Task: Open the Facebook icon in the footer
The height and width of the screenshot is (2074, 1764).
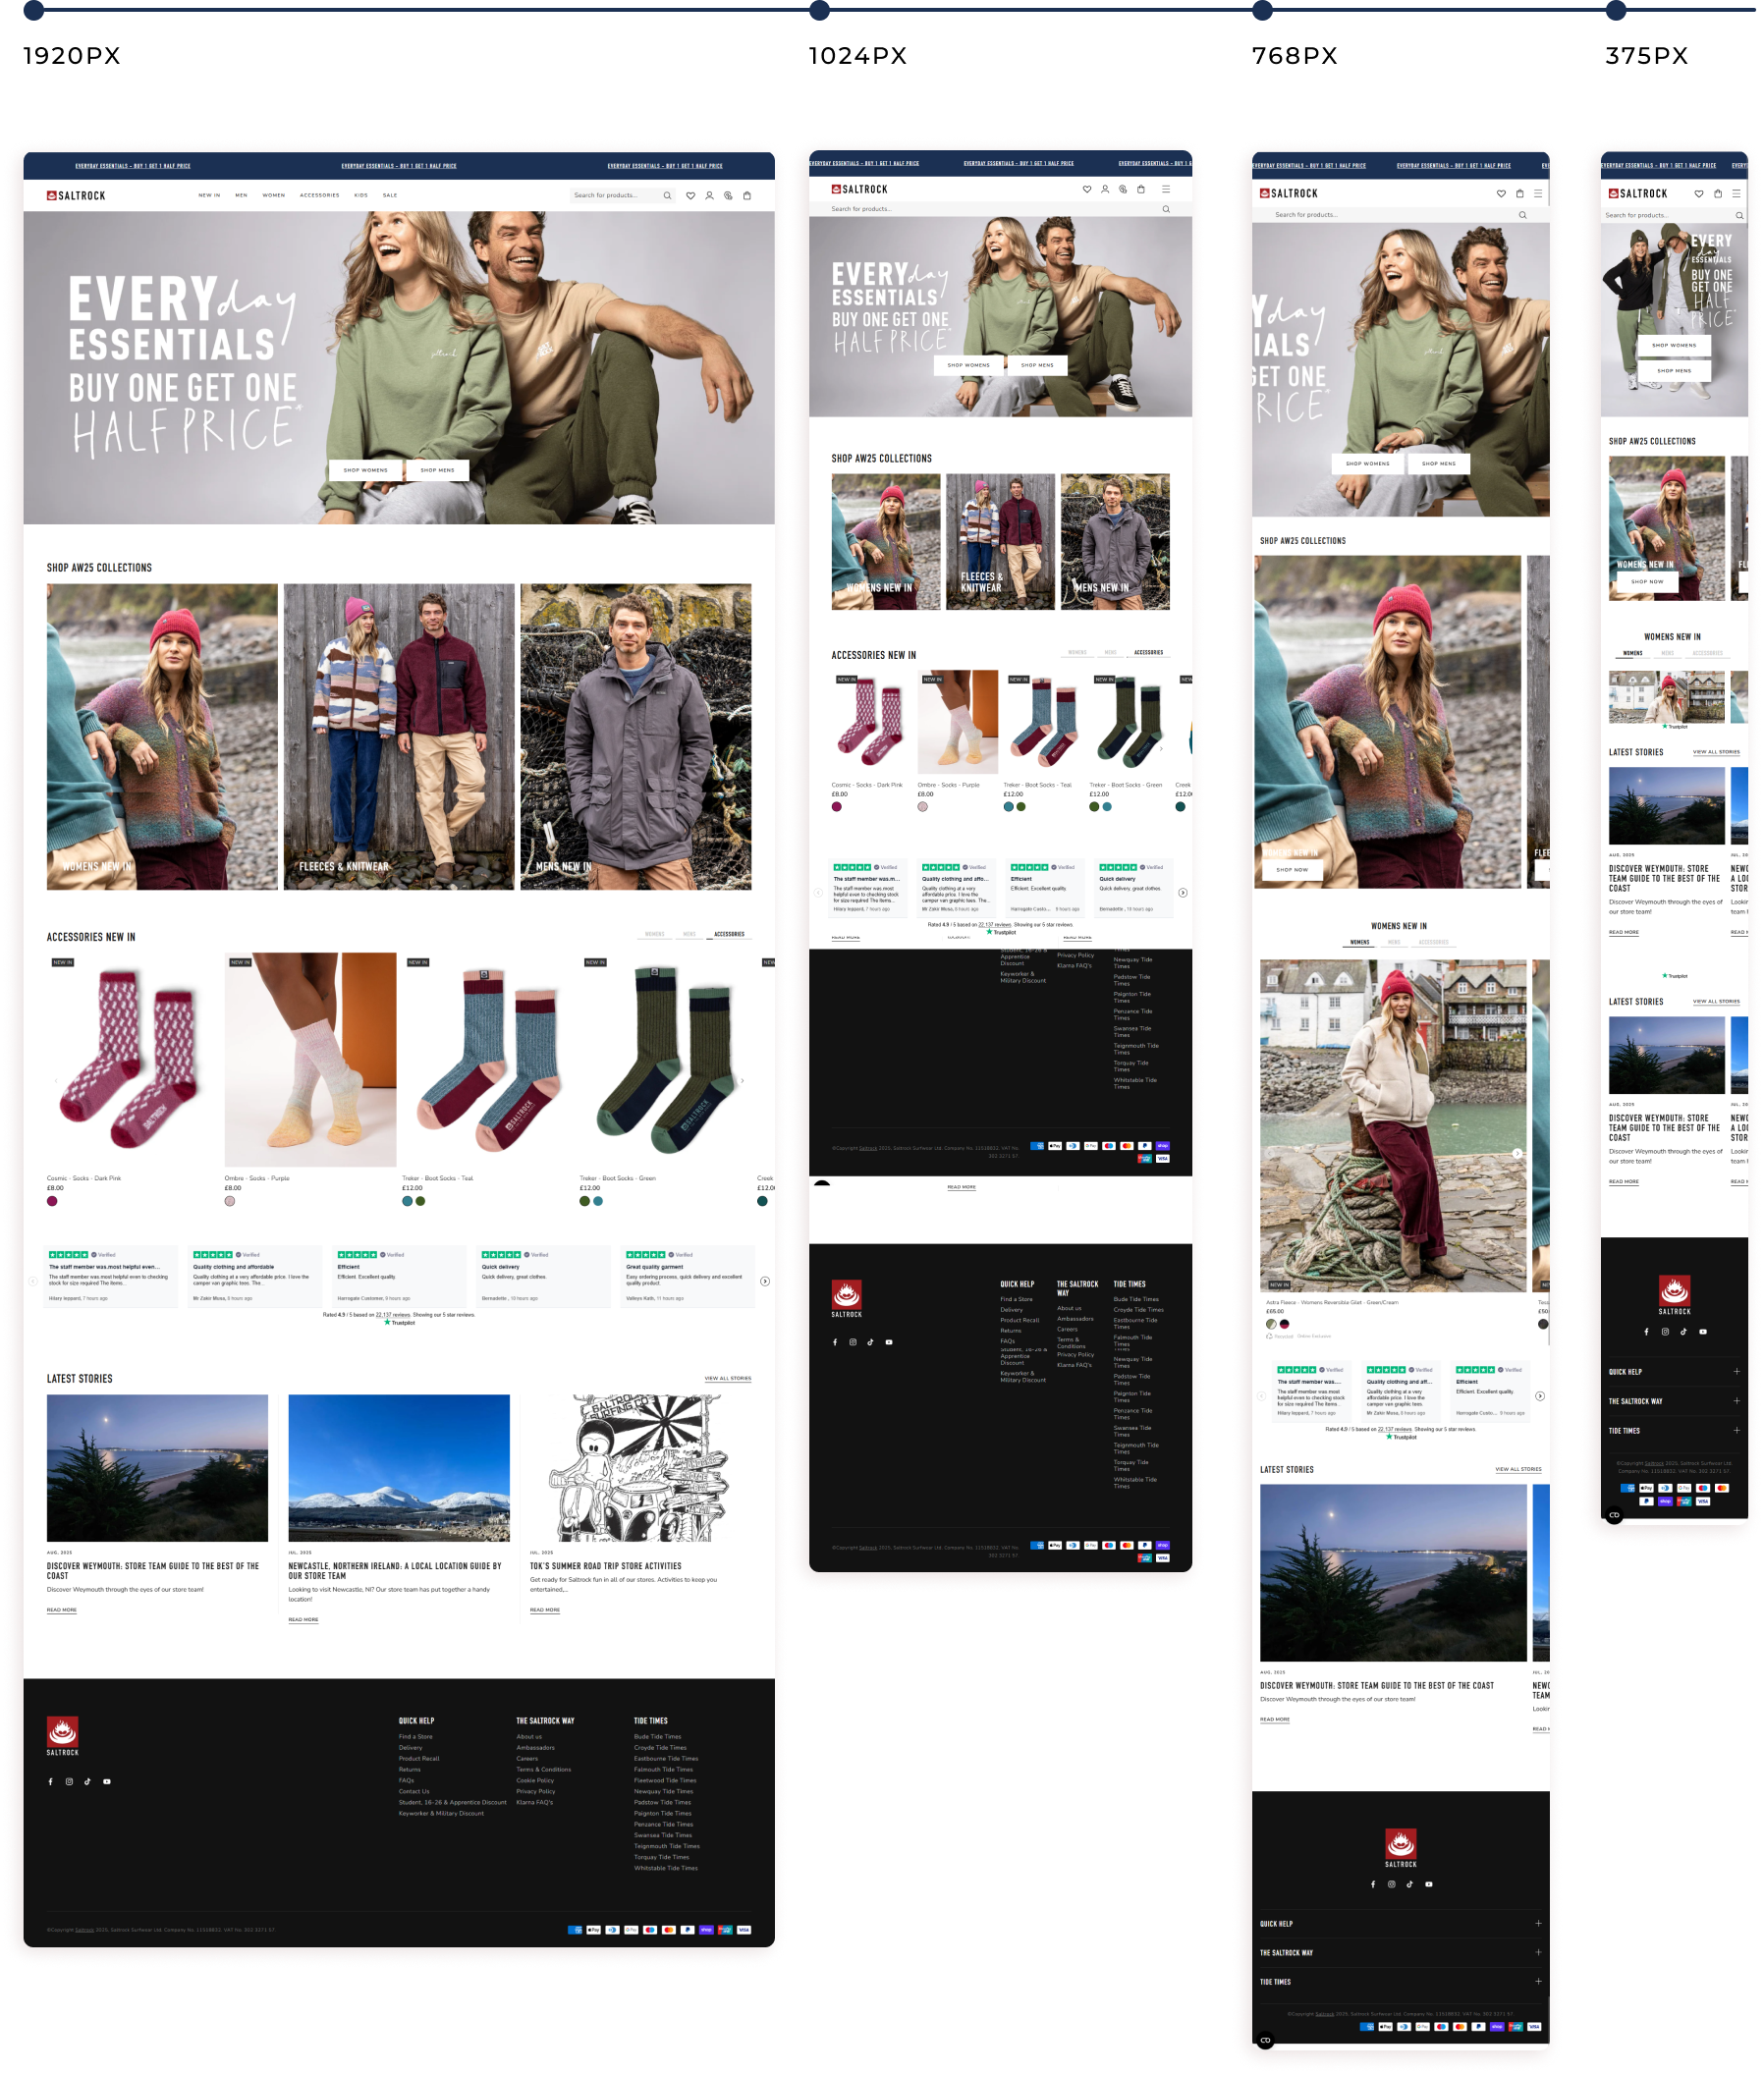Action: (x=51, y=1783)
